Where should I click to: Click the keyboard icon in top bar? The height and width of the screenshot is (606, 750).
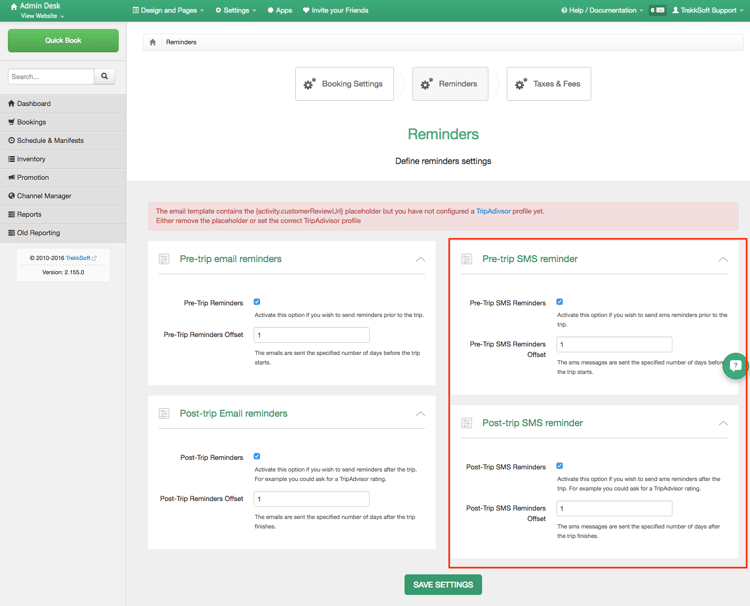coord(657,10)
